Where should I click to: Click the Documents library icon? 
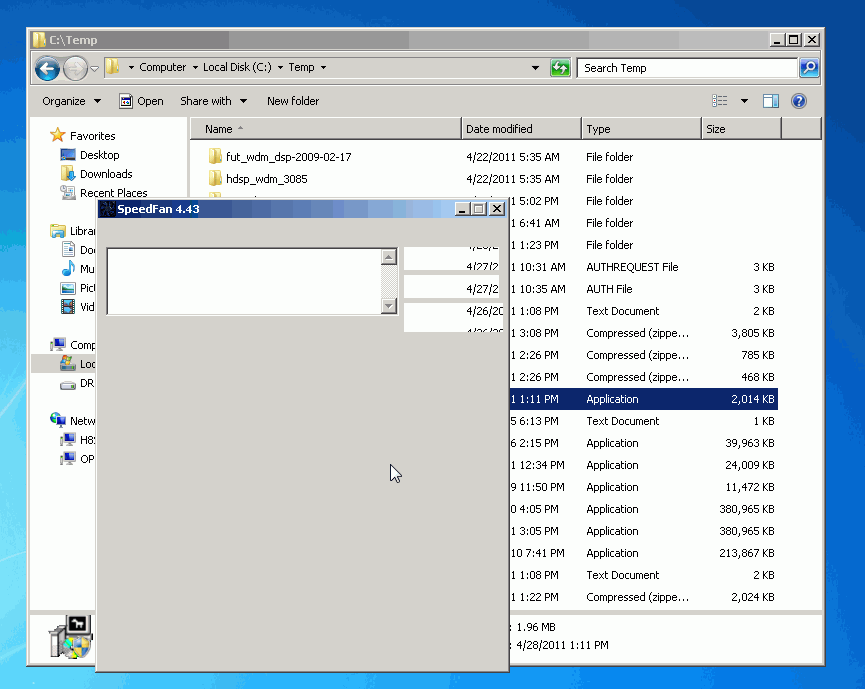pos(68,250)
